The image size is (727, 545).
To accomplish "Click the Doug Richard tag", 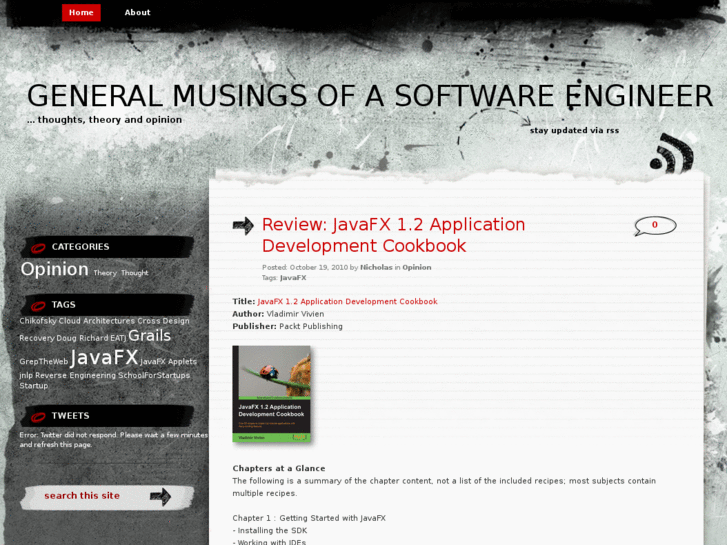I will tap(82, 338).
